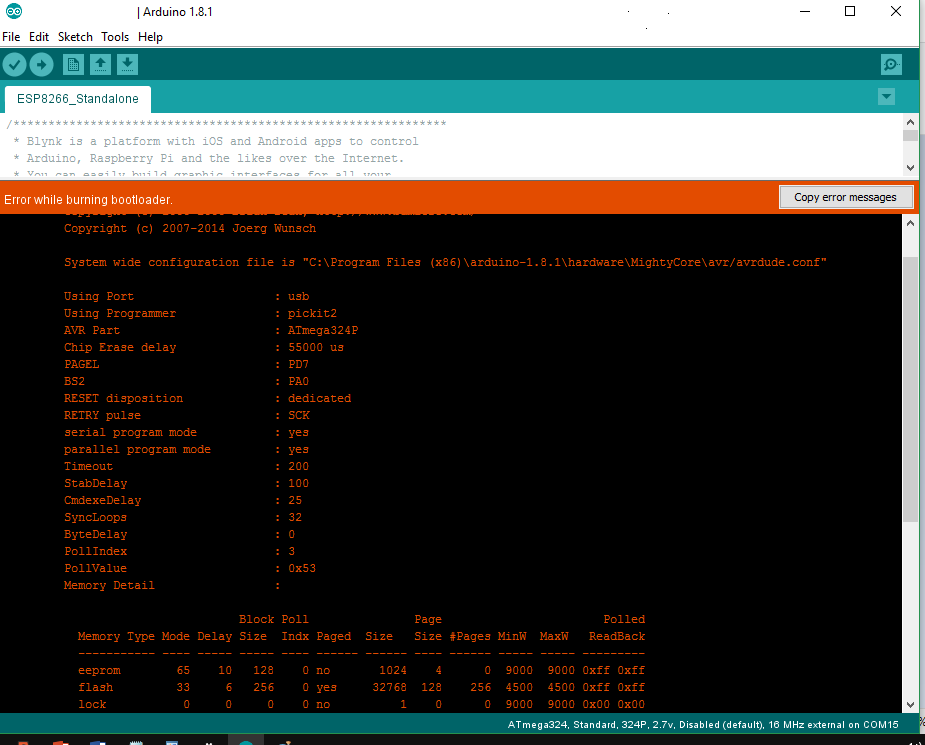
Task: Click the 'Chip Erase delay' line
Action: point(204,347)
